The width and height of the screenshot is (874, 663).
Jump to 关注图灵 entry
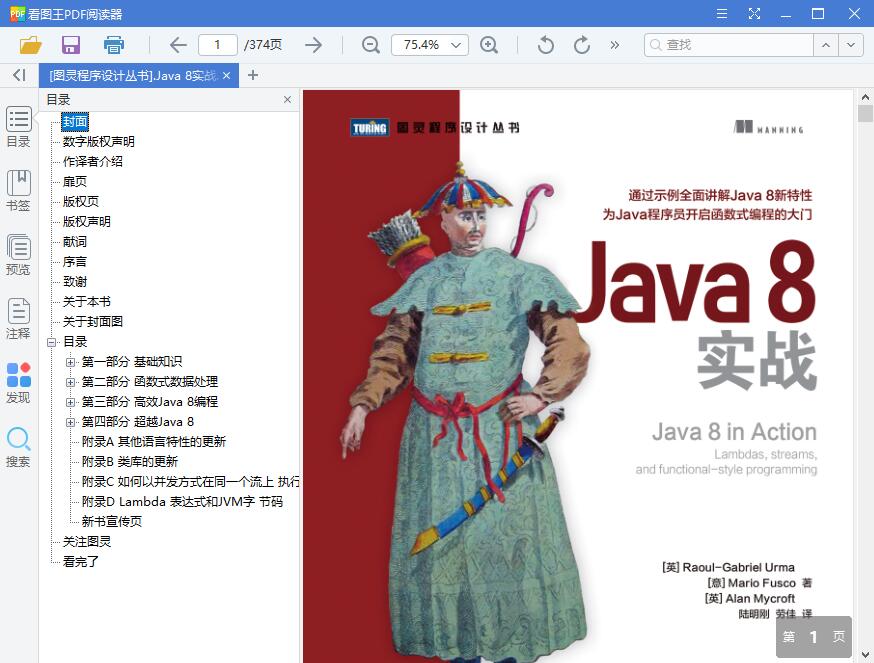tap(86, 541)
